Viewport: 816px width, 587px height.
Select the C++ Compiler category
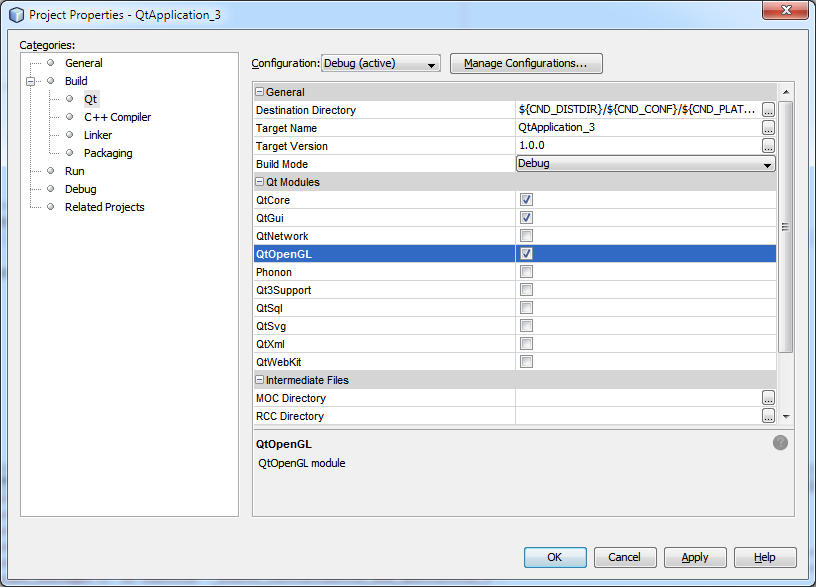click(x=117, y=117)
